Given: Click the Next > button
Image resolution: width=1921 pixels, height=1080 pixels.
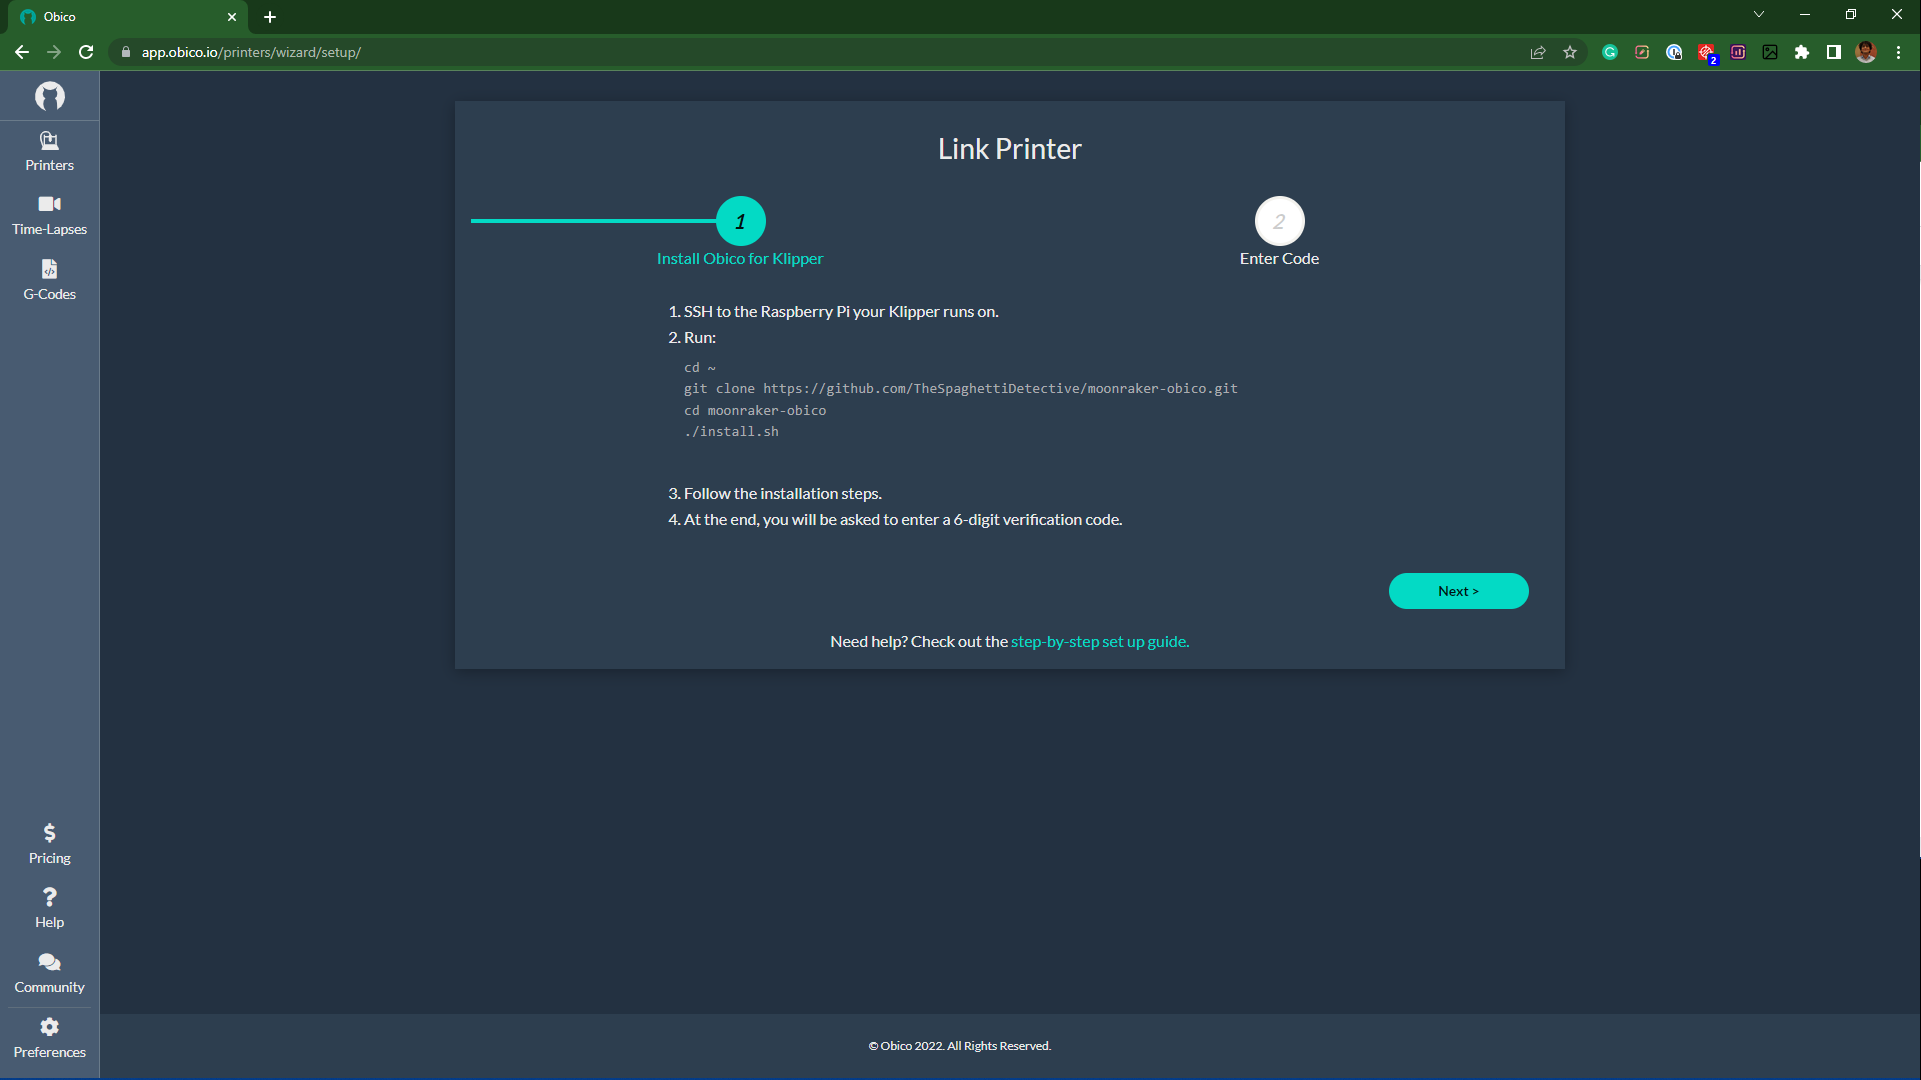Looking at the screenshot, I should 1458,591.
